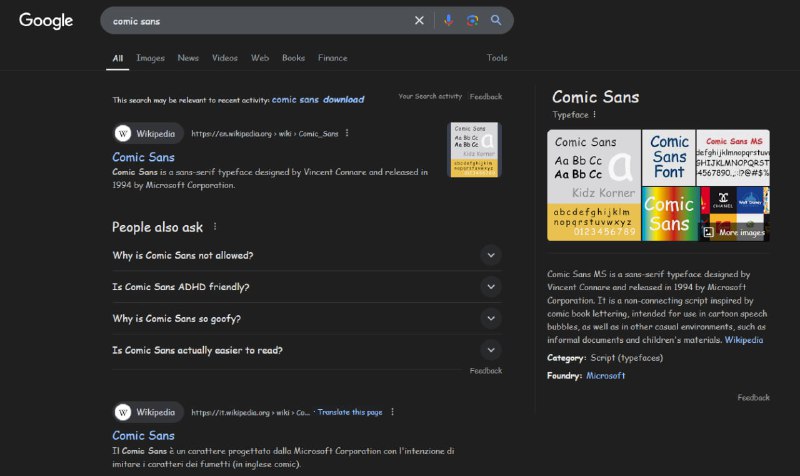Screen dimensions: 800x476
Task: Open the menu dots beside en.wikipedia.org result
Action: tap(347, 133)
